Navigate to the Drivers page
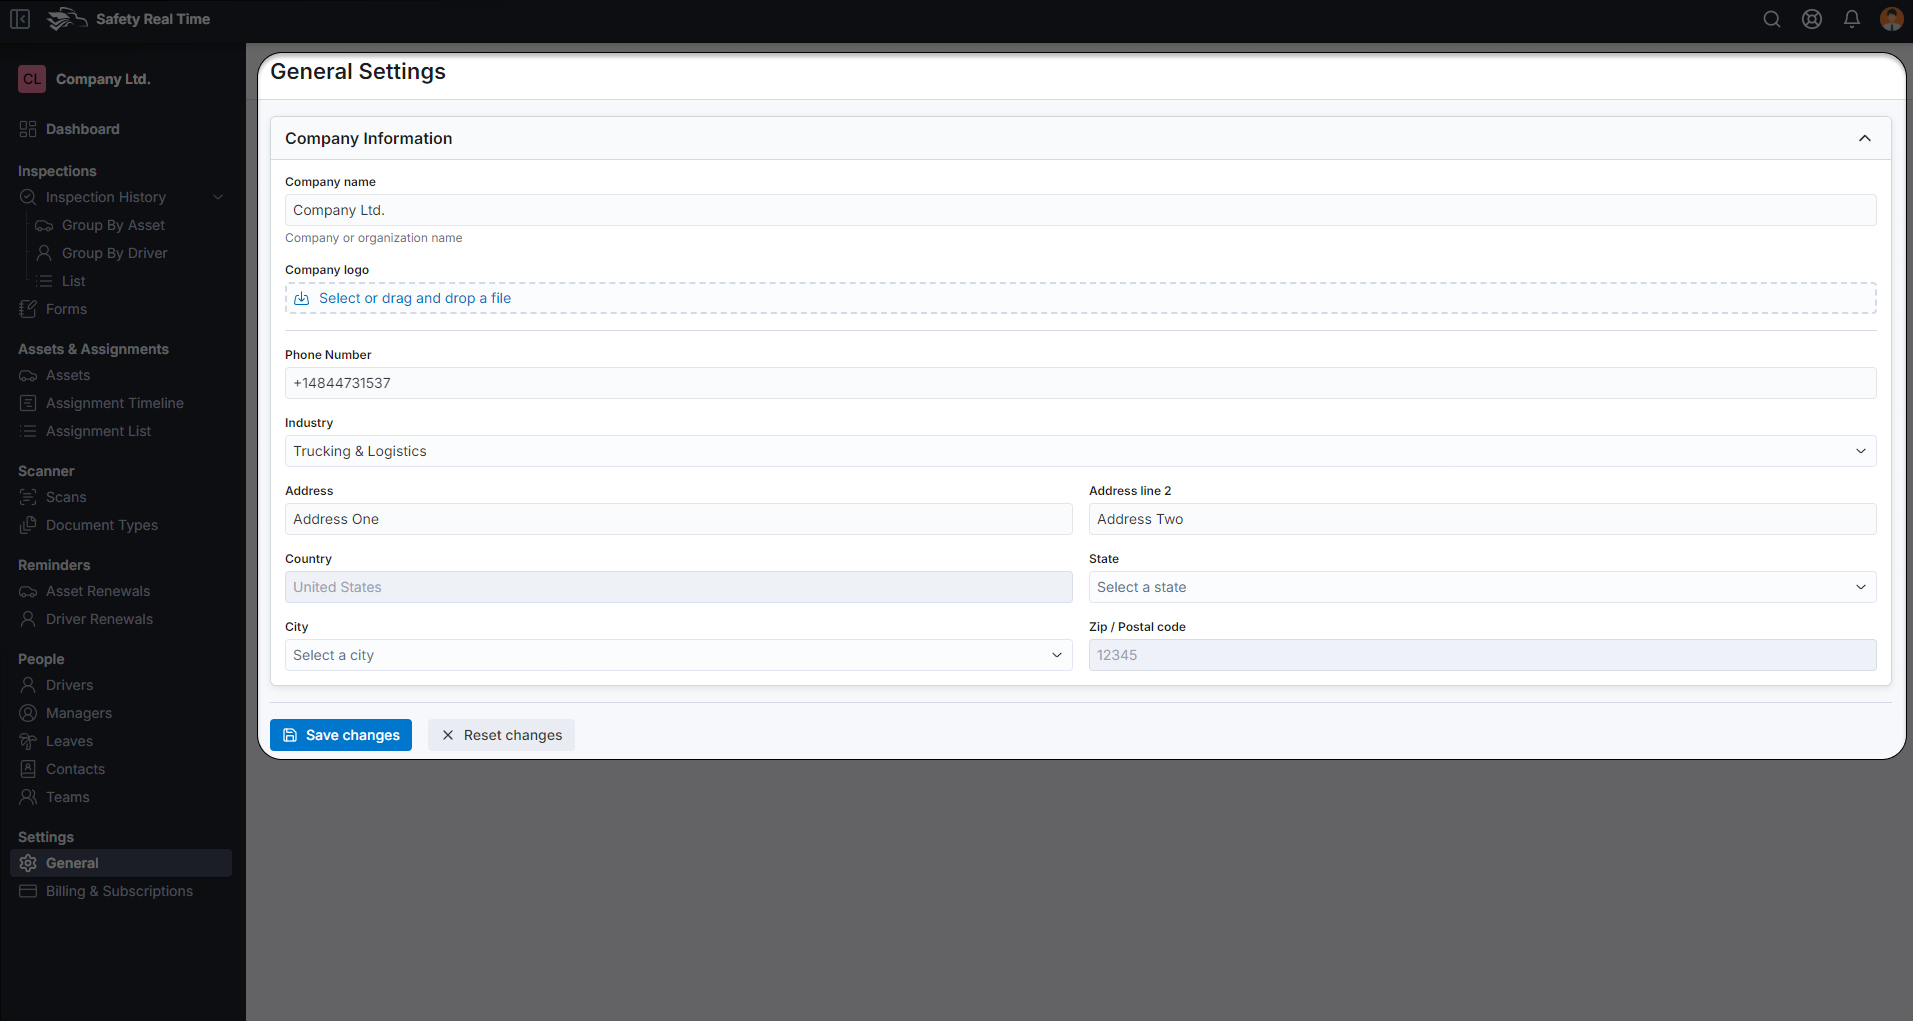Screen dimensions: 1913x1021 click(69, 684)
